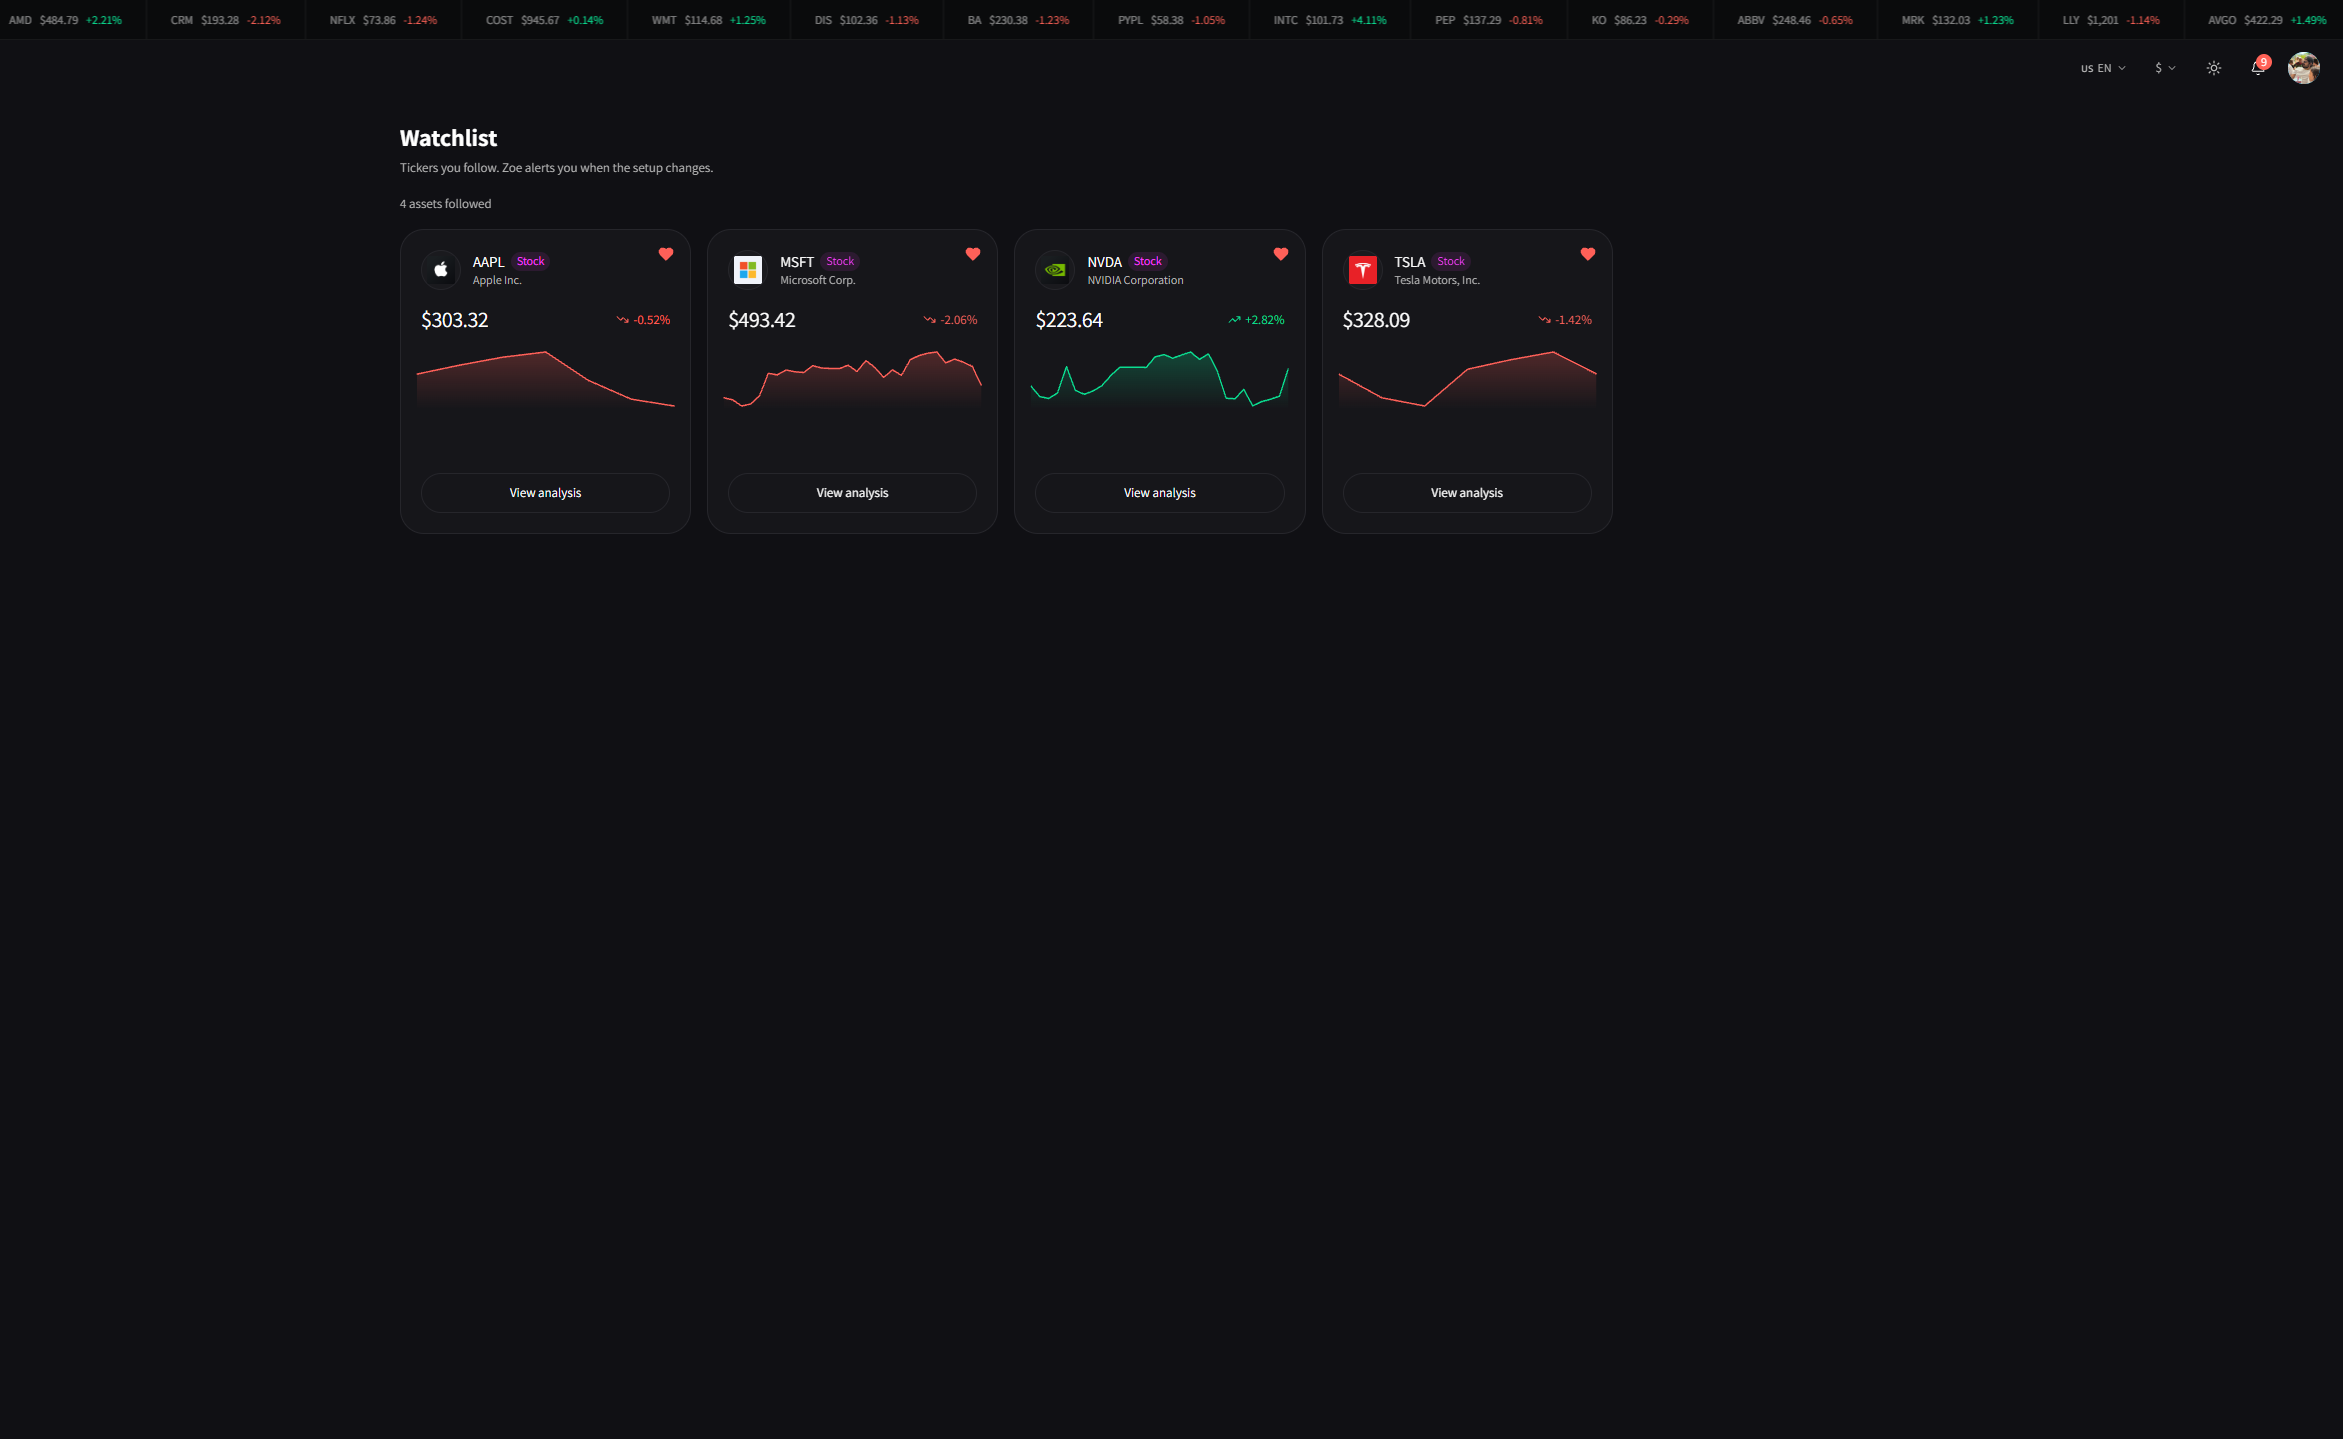Click AVGO ticker in top tape
Image resolution: width=2343 pixels, height=1439 pixels.
[2267, 20]
